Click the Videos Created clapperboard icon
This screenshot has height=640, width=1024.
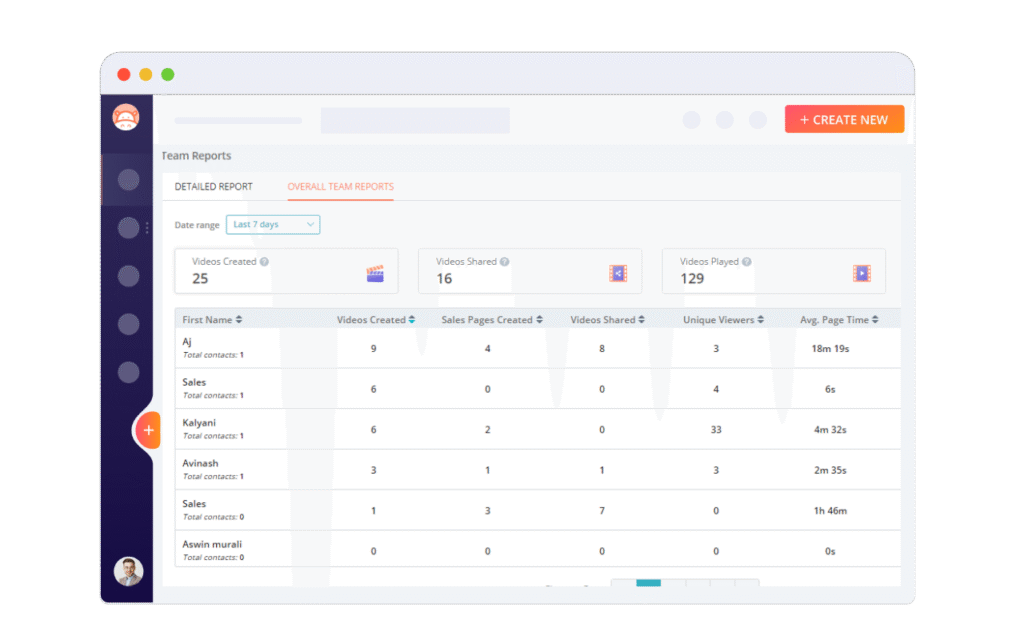click(375, 273)
